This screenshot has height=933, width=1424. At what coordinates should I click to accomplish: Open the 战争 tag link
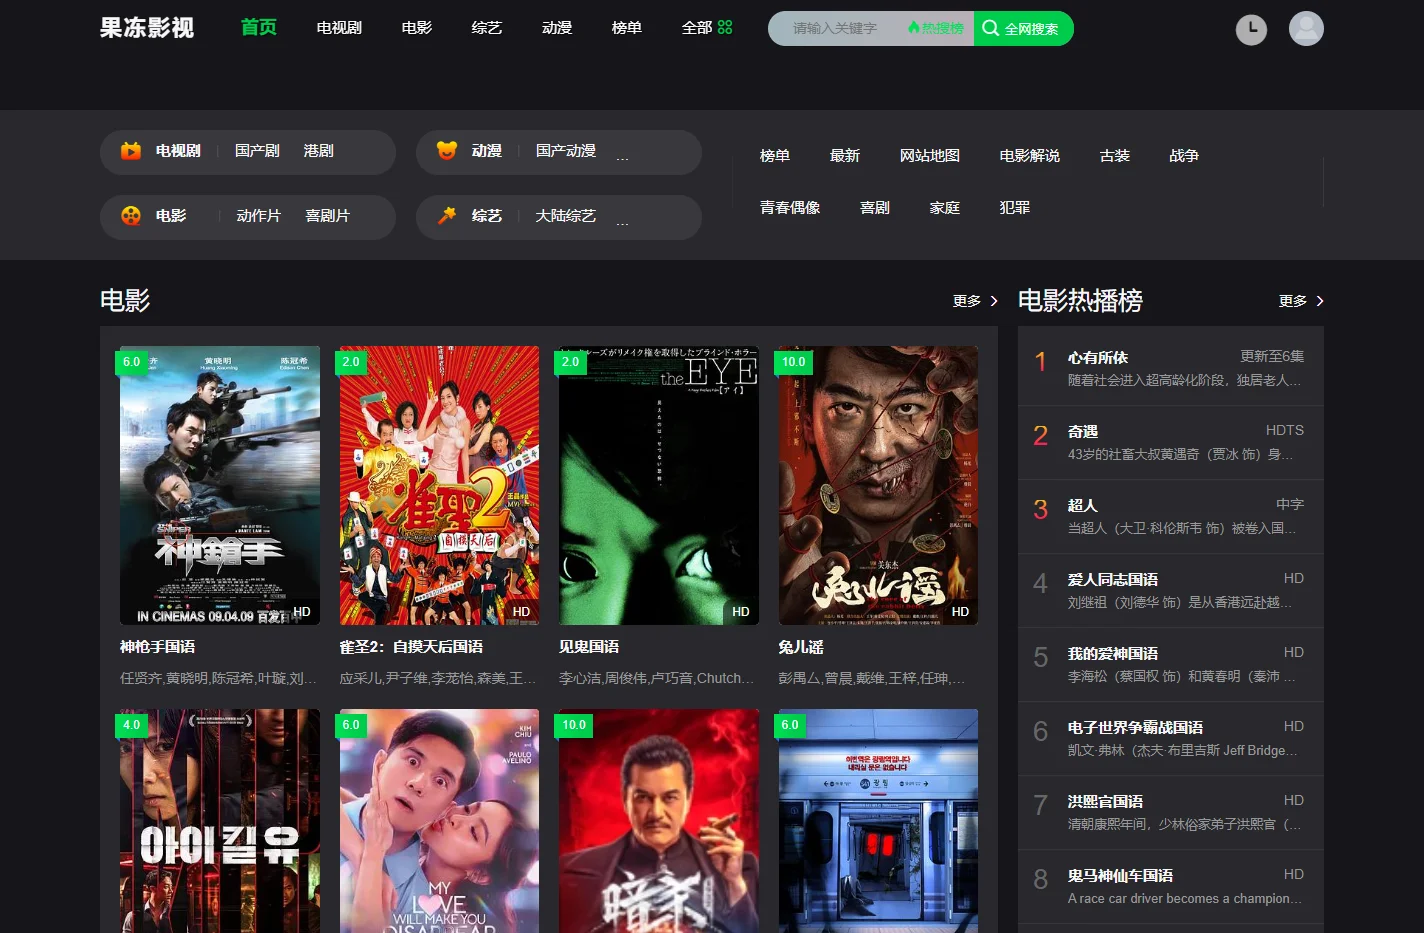[x=1184, y=156]
